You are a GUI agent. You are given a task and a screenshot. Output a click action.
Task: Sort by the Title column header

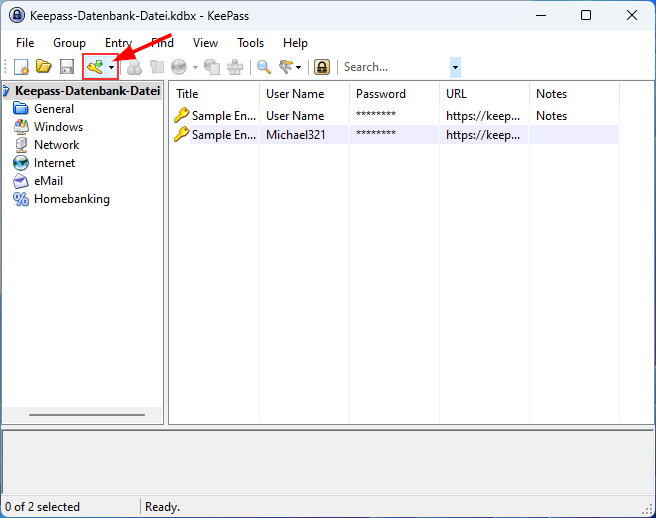[x=214, y=94]
